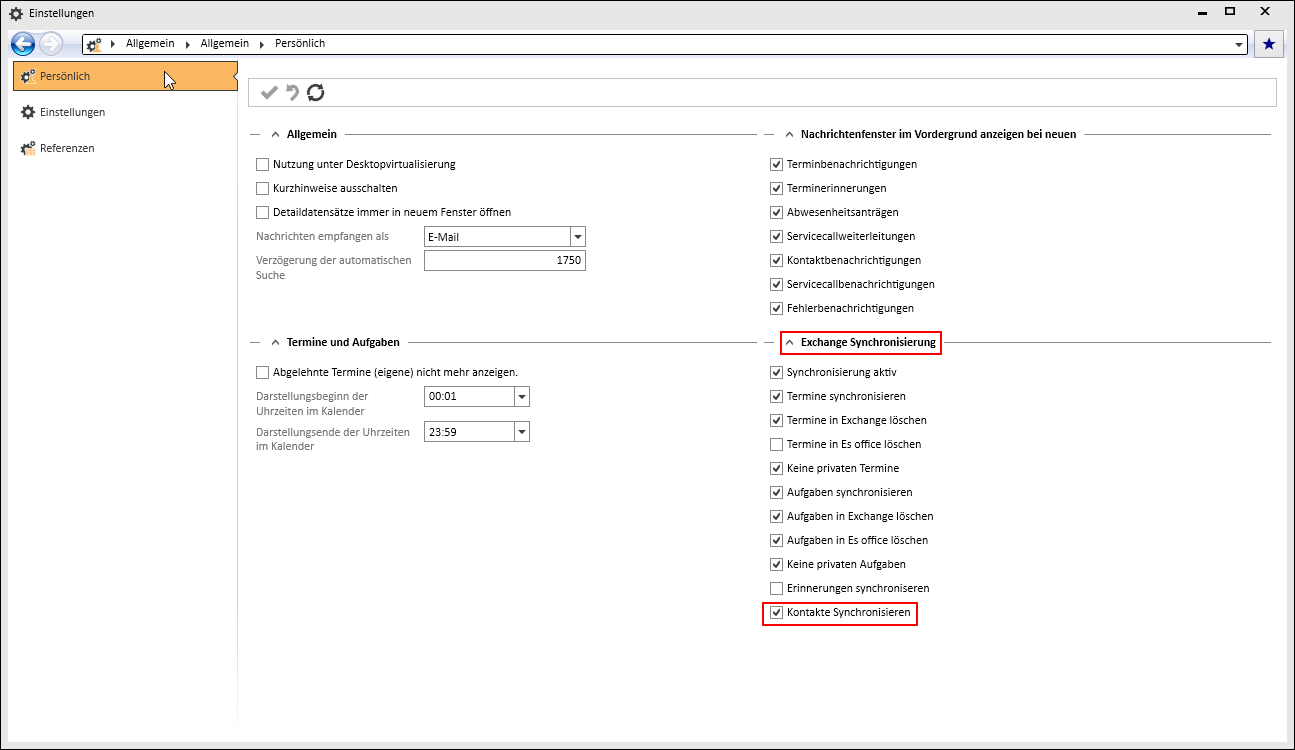Click the breadcrumb gear root icon
Image resolution: width=1295 pixels, height=750 pixels.
click(x=94, y=44)
